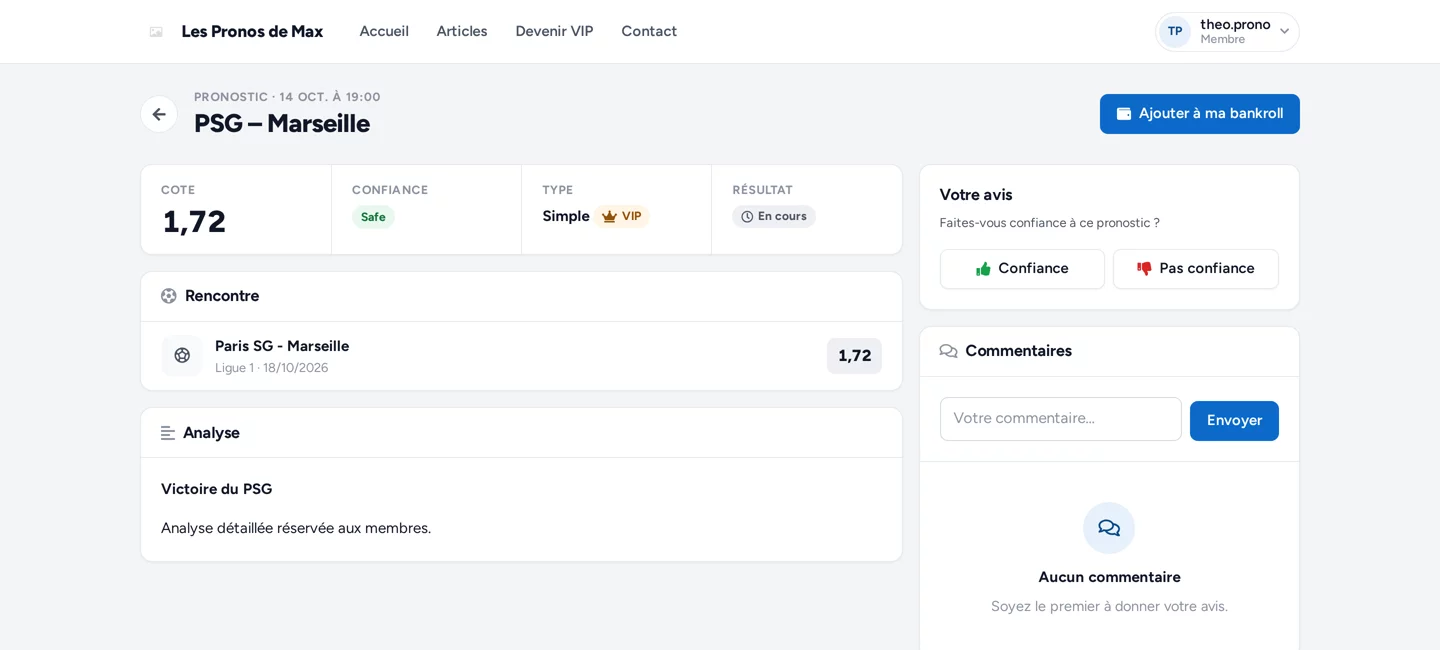This screenshot has width=1440, height=650.
Task: Vote Pas confiance
Action: (1196, 269)
